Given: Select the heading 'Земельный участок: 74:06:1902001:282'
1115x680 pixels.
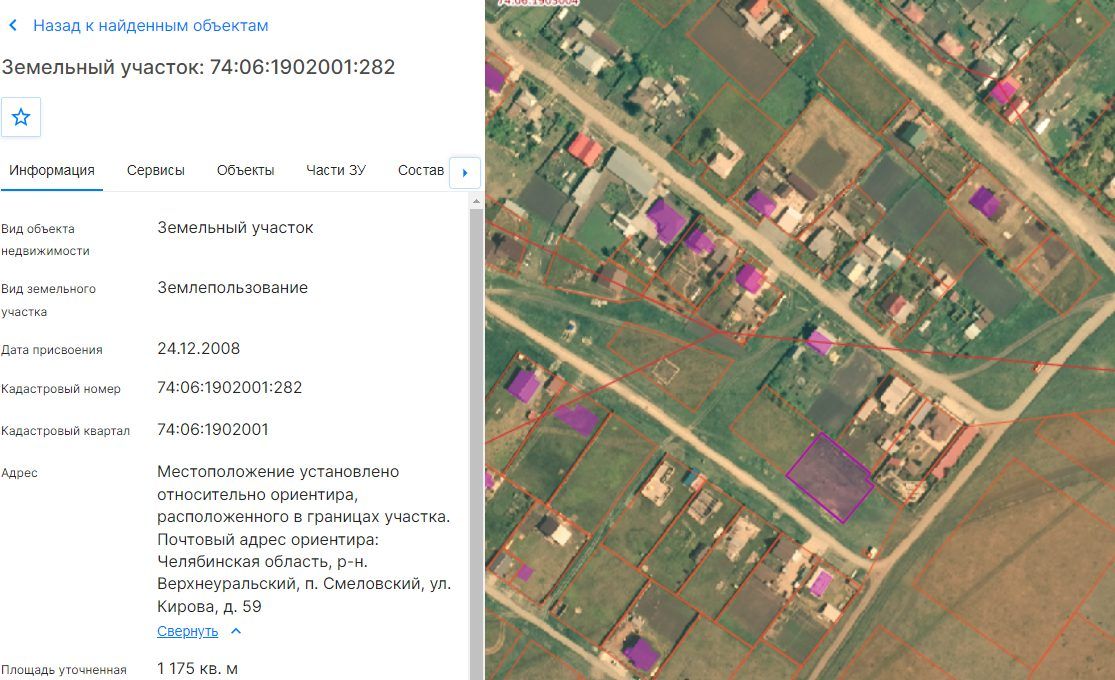Looking at the screenshot, I should (198, 67).
